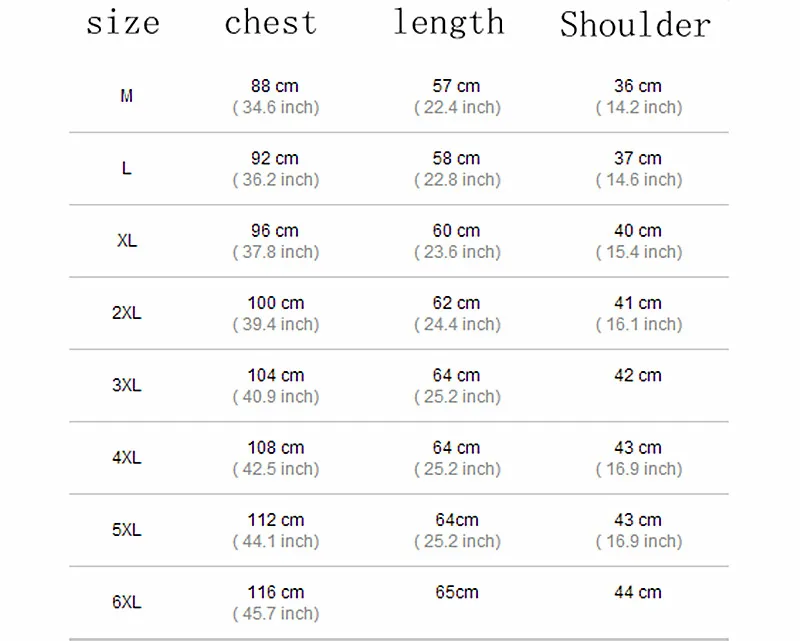800x641 pixels.
Task: Select the 6XL size row label
Action: 126,602
